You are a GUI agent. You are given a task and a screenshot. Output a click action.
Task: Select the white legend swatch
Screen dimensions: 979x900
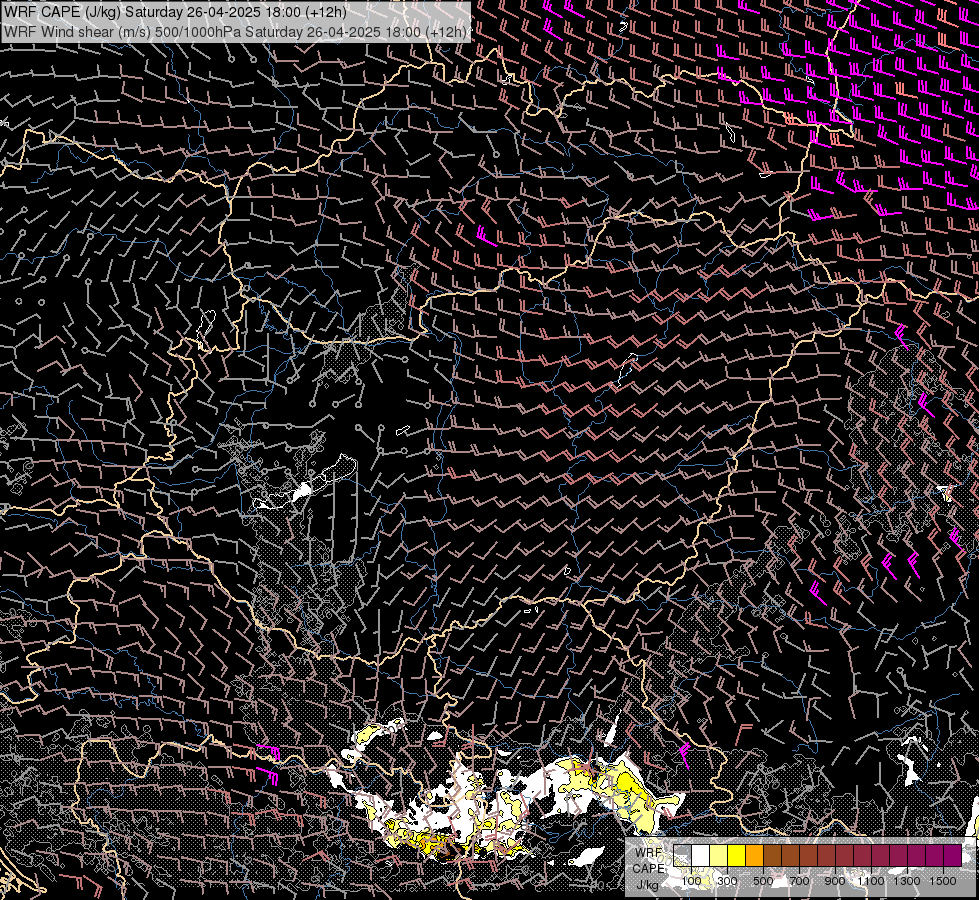[x=701, y=855]
